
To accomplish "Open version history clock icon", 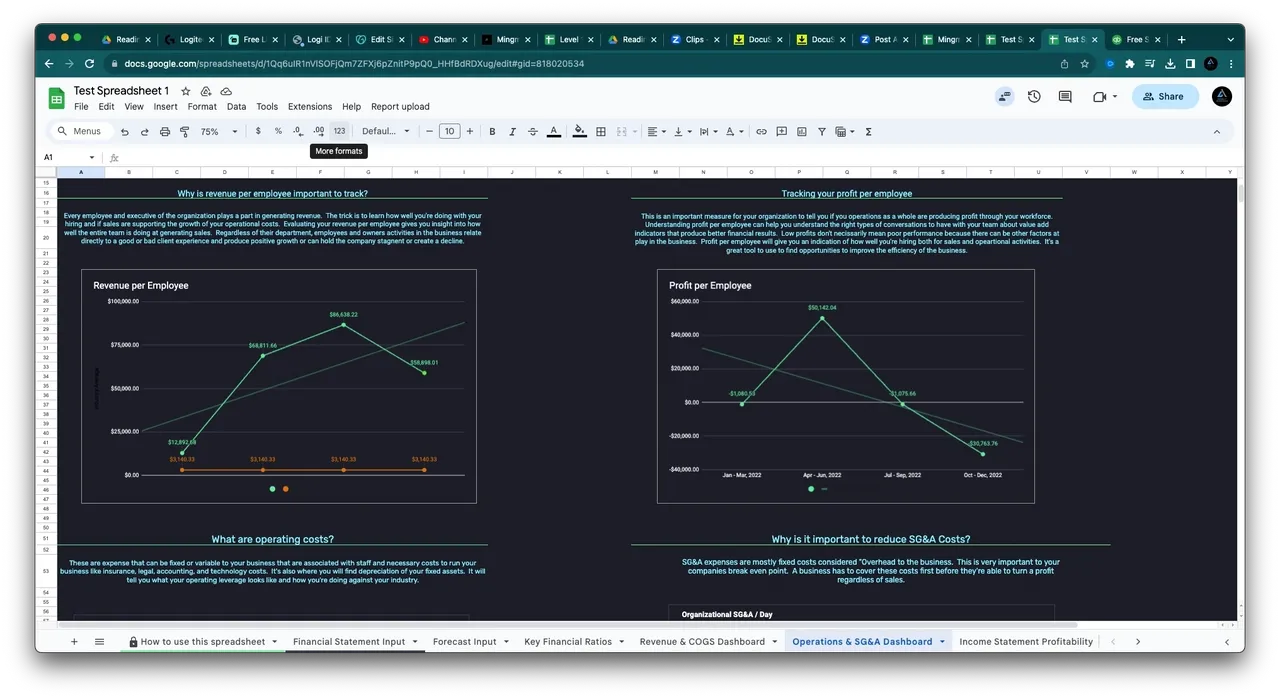I will click(1034, 97).
